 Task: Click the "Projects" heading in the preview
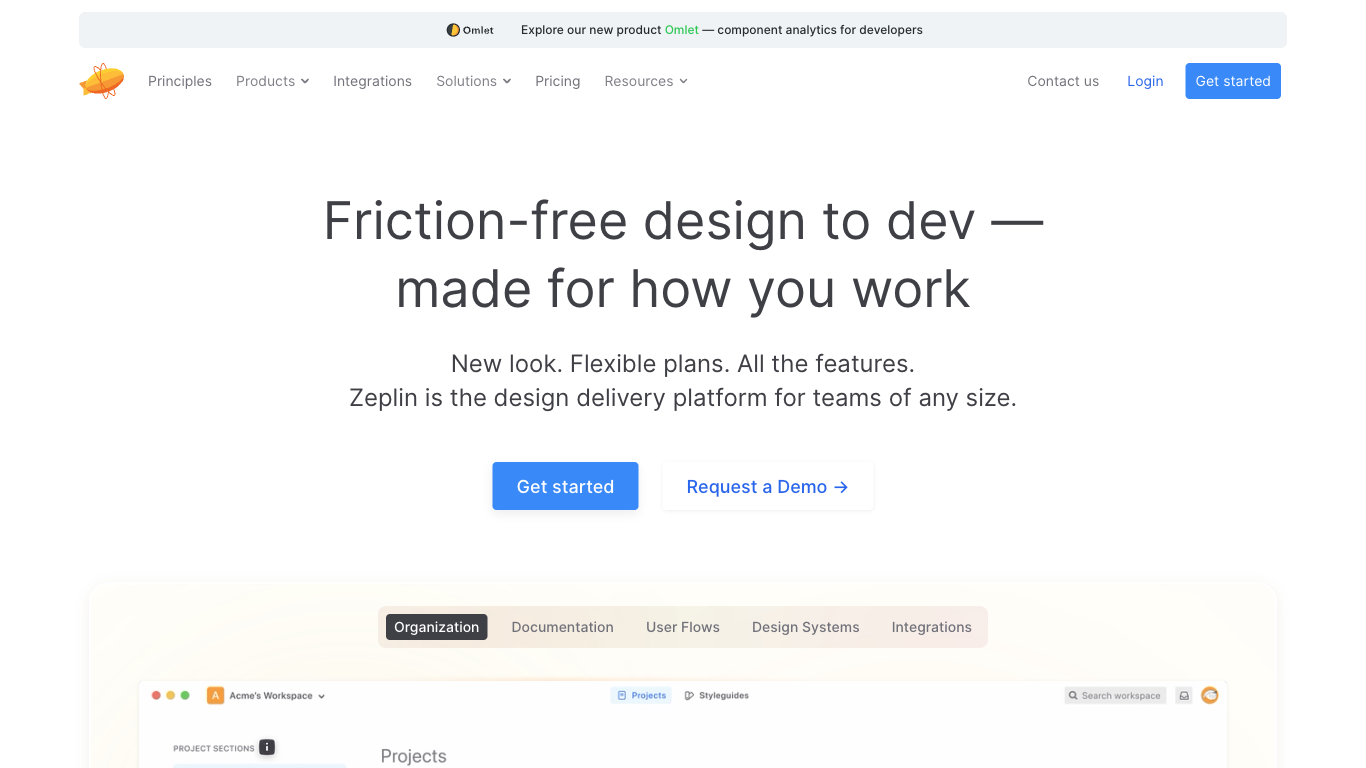413,756
